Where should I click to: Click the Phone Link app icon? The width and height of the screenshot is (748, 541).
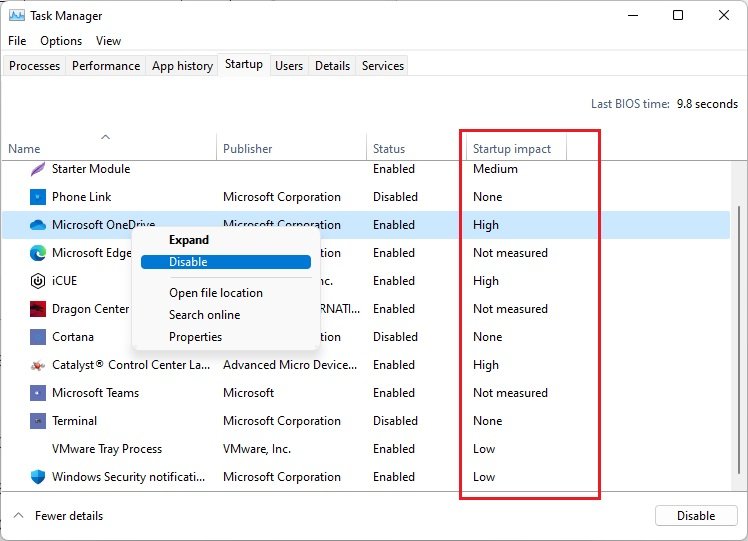pos(38,197)
